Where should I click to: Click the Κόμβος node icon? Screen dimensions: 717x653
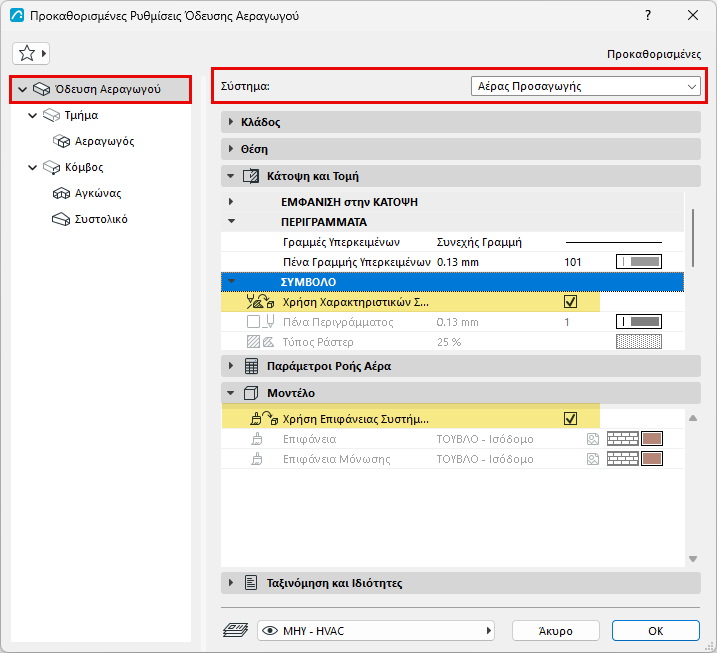tap(51, 167)
